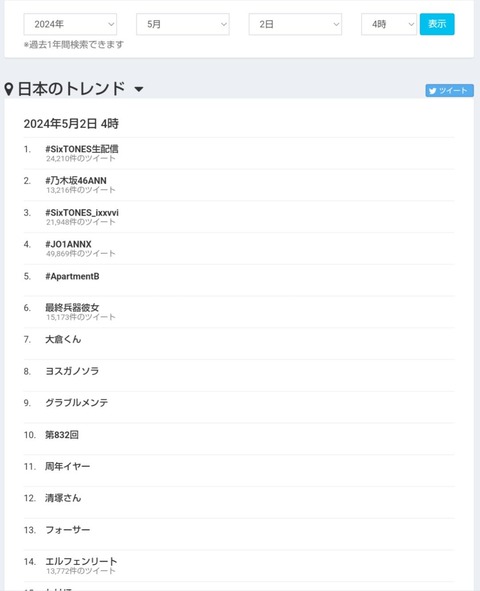
Task: Select the エルフェンリート trend
Action: 81,561
